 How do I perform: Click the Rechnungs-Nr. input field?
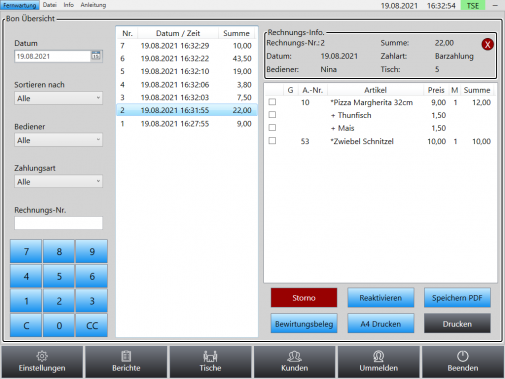58,223
